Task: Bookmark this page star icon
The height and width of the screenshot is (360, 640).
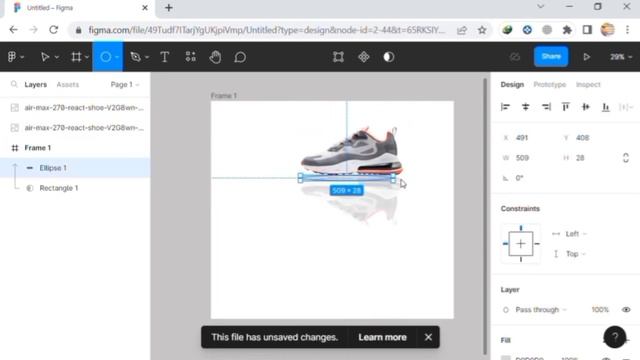Action: 482,30
